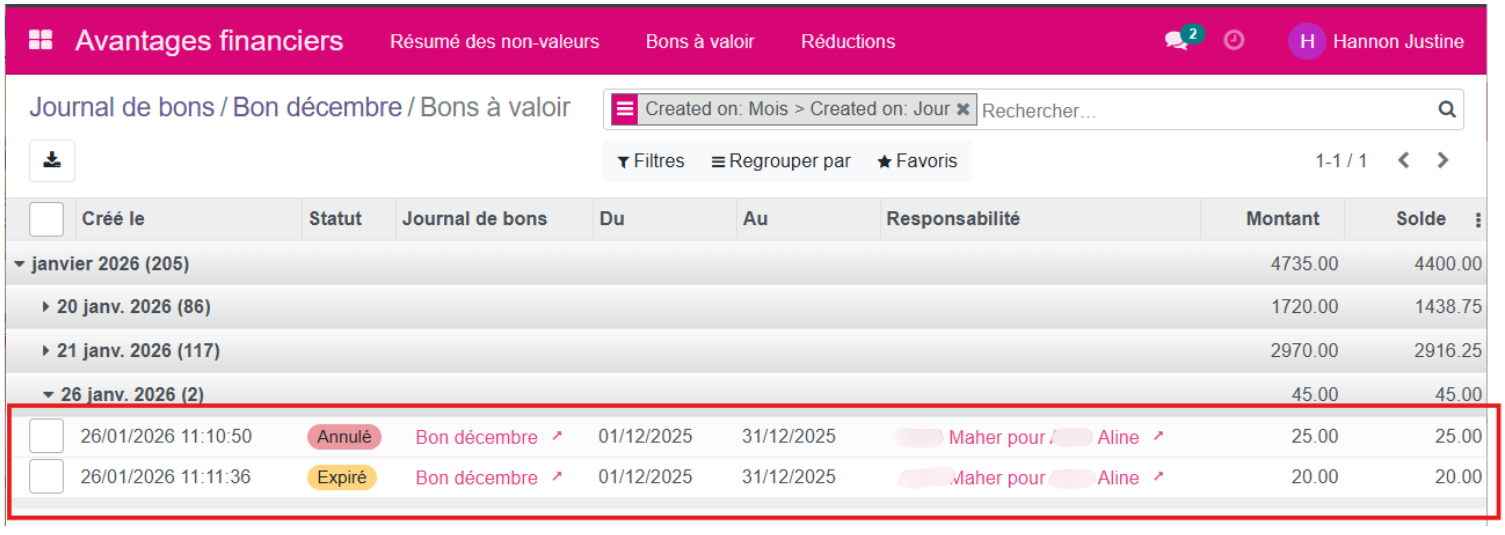Collapse the janvier 2026 group

101,264
